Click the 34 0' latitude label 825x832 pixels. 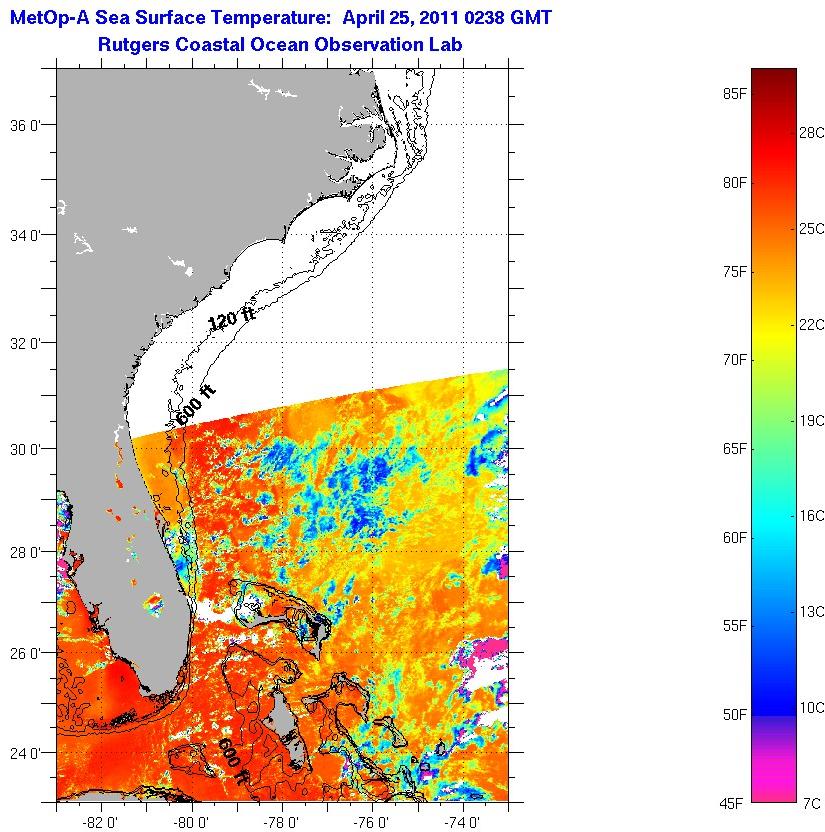[26, 235]
